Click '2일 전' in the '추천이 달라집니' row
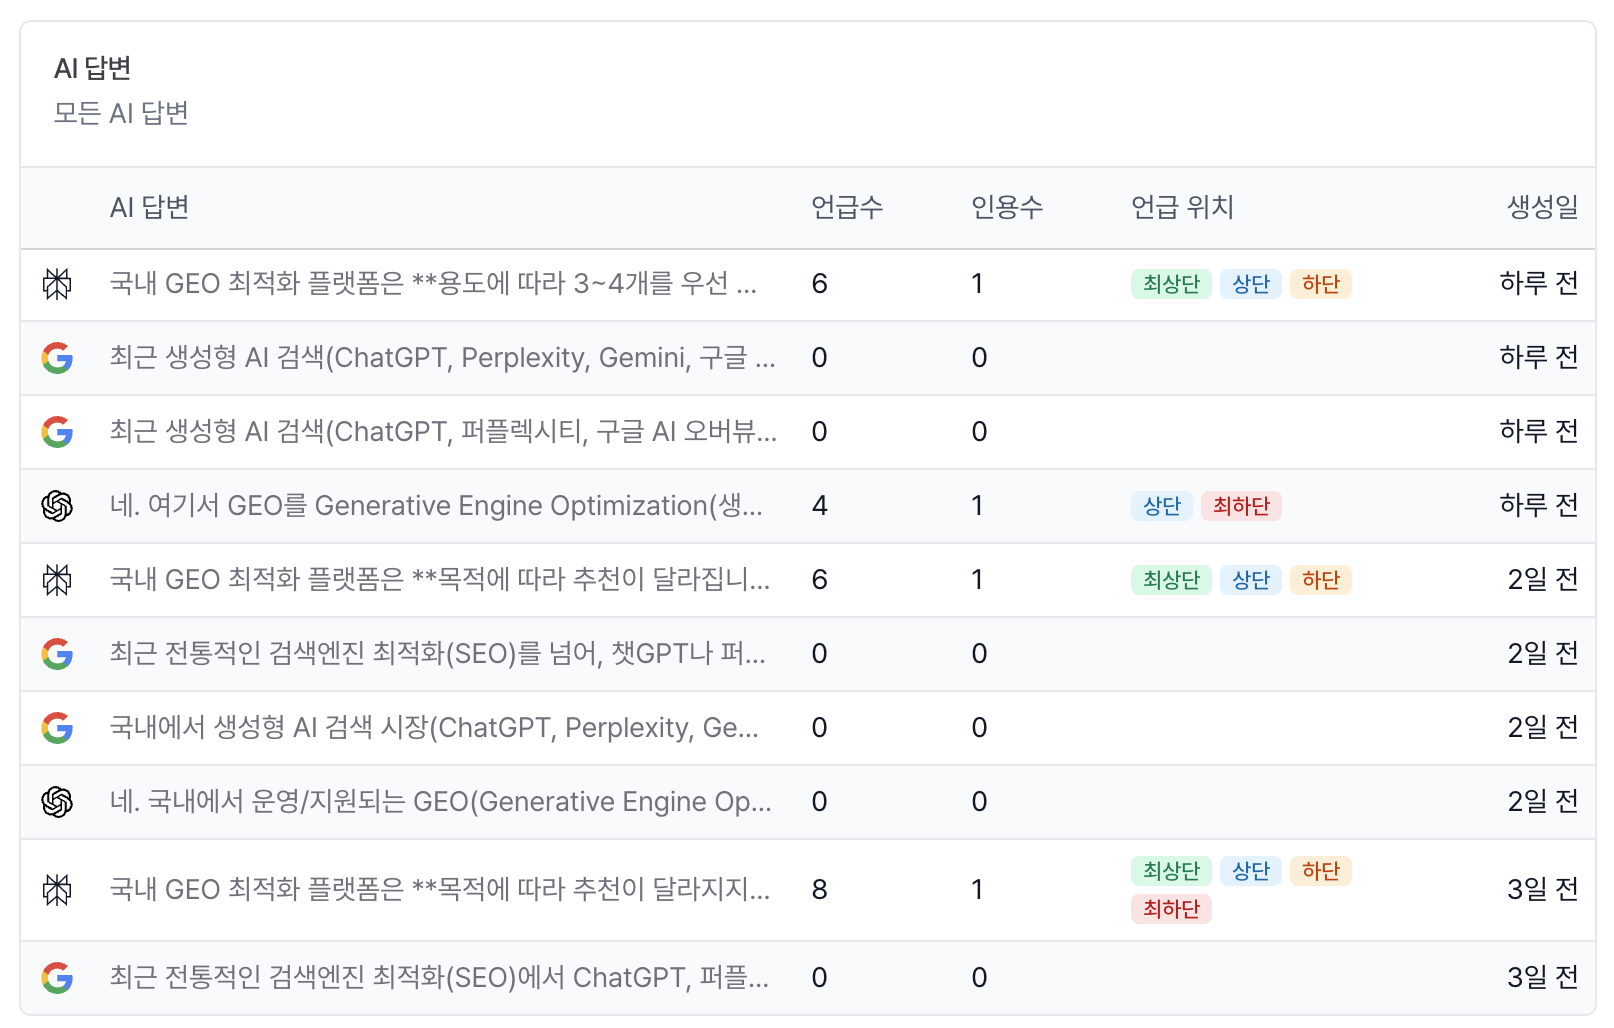The height and width of the screenshot is (1028, 1614). [1543, 580]
